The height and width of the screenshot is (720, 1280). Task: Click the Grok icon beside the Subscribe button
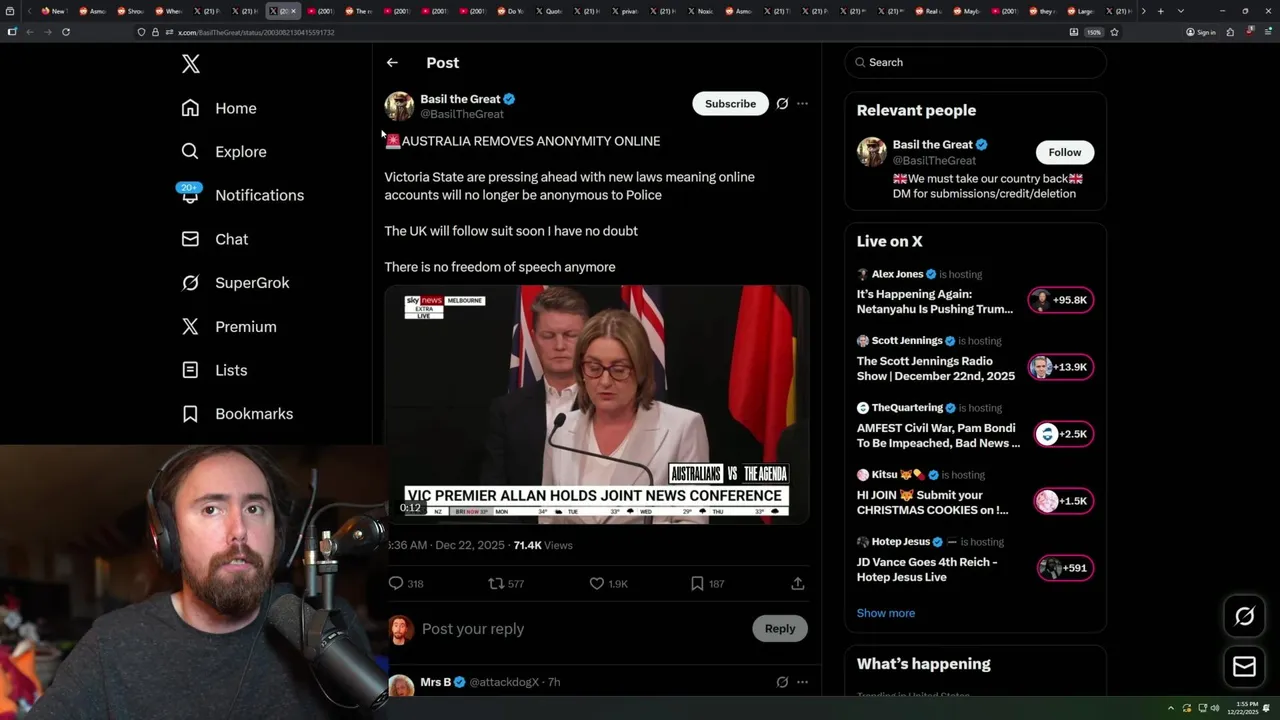pos(782,104)
